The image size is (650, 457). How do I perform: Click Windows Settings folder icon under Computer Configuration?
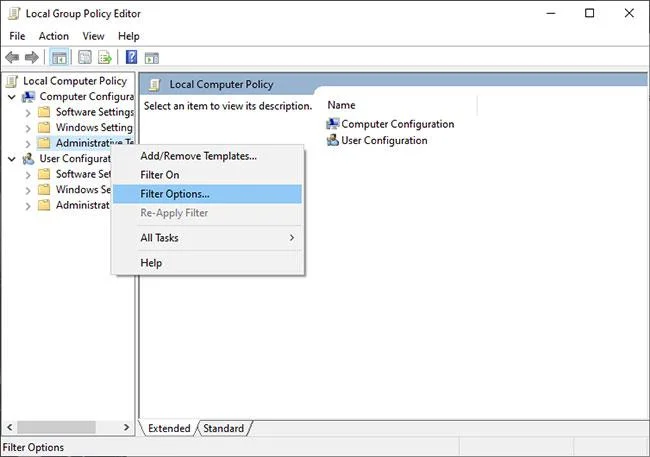pos(44,127)
